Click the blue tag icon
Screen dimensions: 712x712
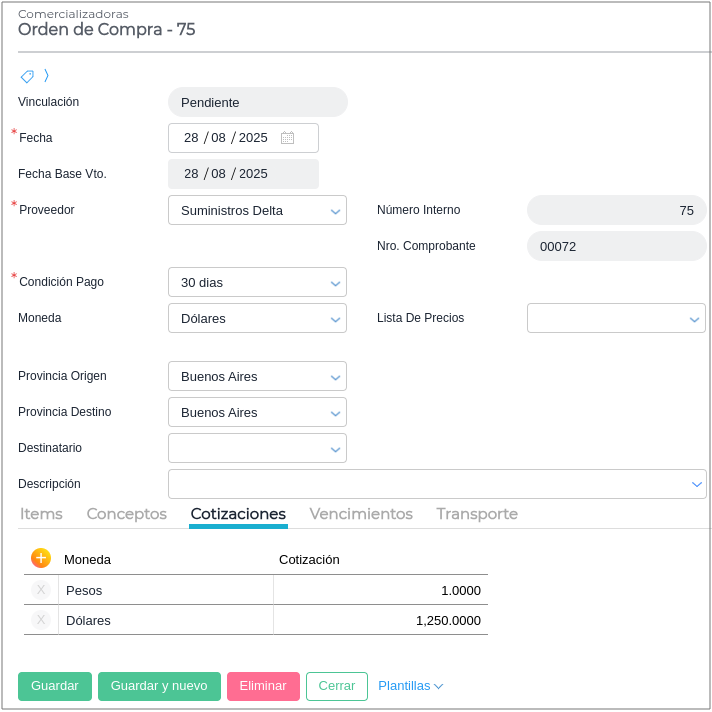(27, 76)
